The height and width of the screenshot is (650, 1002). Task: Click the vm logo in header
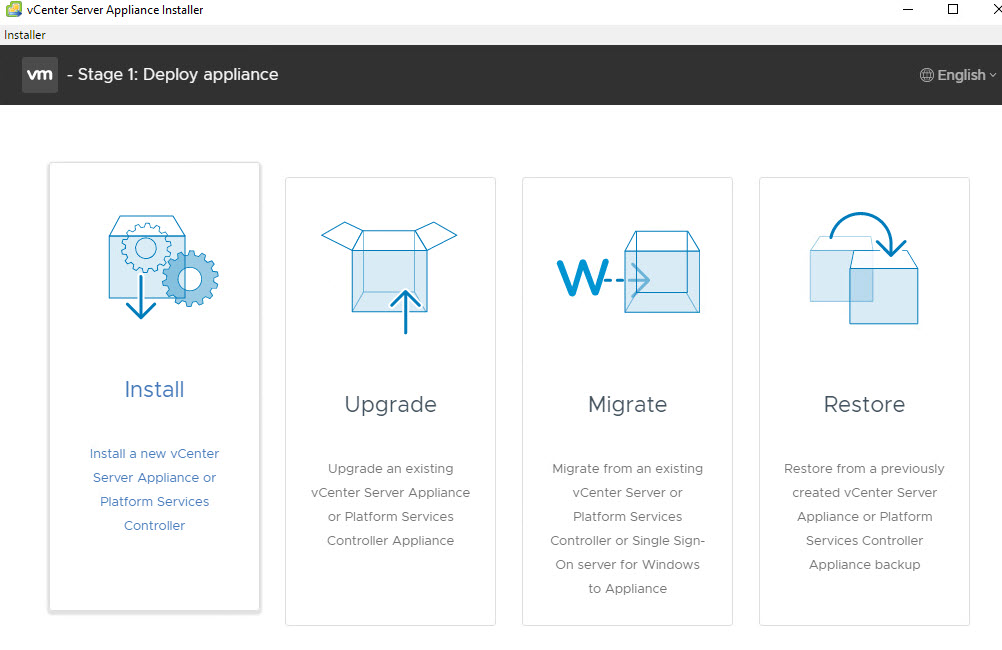click(x=40, y=75)
